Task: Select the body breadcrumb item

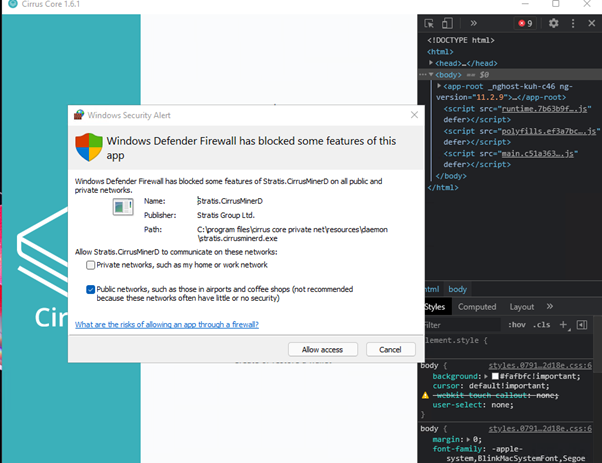Action: coord(457,289)
